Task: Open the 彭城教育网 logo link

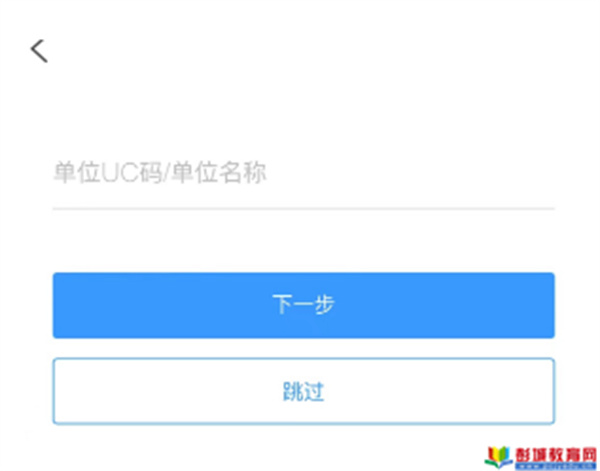Action: pos(541,458)
